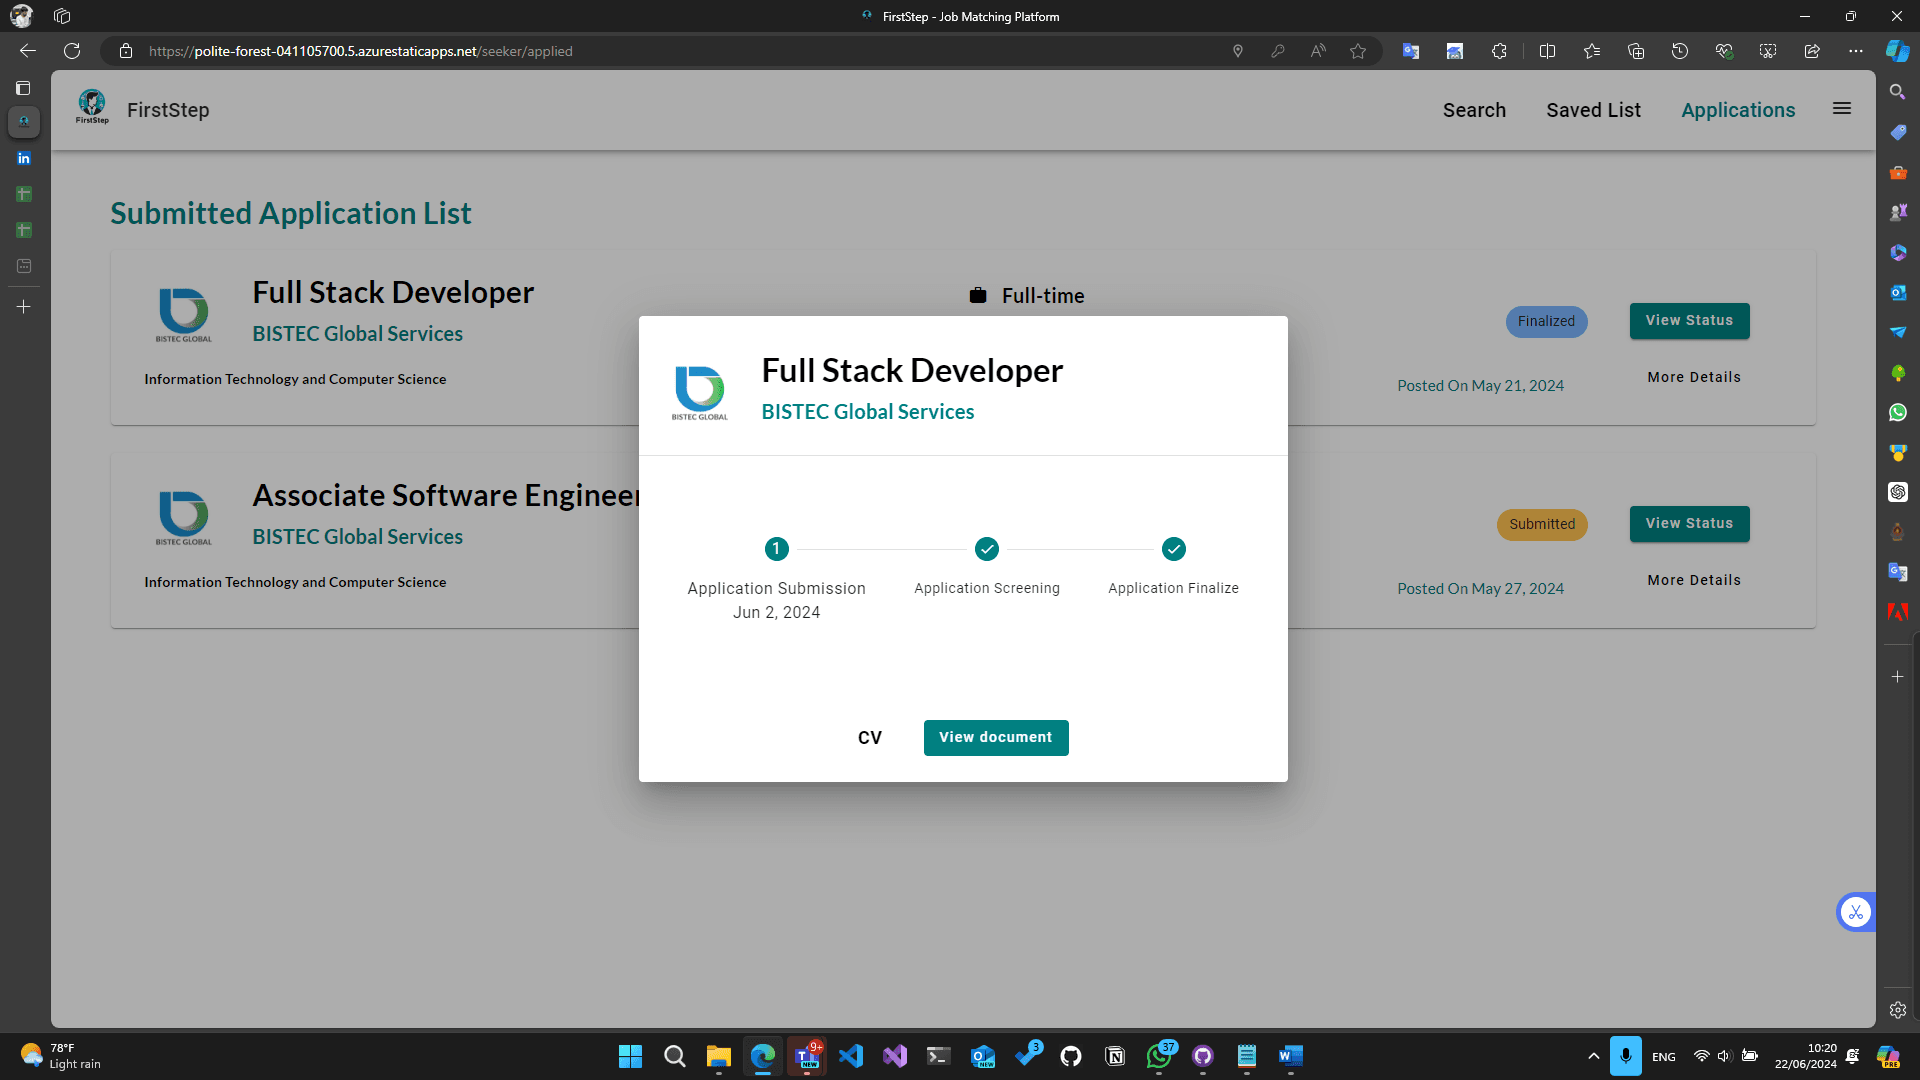This screenshot has width=1920, height=1080.
Task: Click the Copilot icon in the toolbar
Action: click(1898, 51)
